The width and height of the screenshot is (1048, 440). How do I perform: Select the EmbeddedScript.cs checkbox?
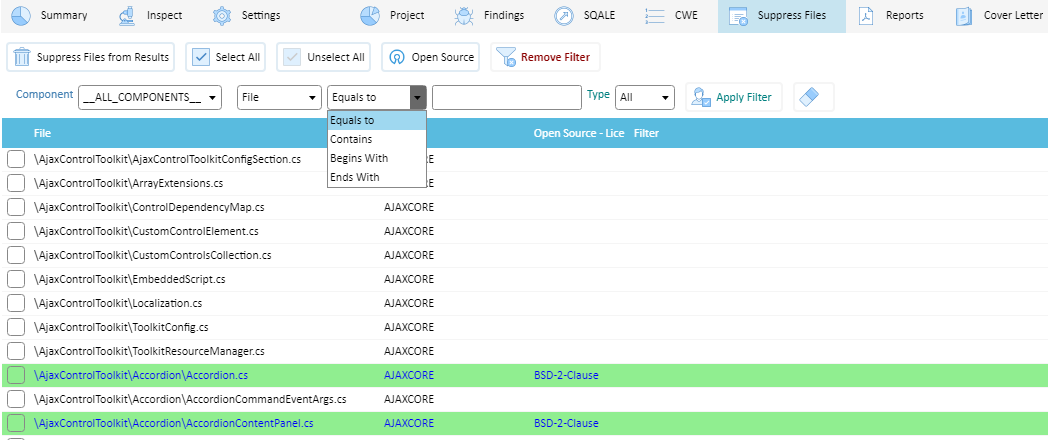pos(16,279)
